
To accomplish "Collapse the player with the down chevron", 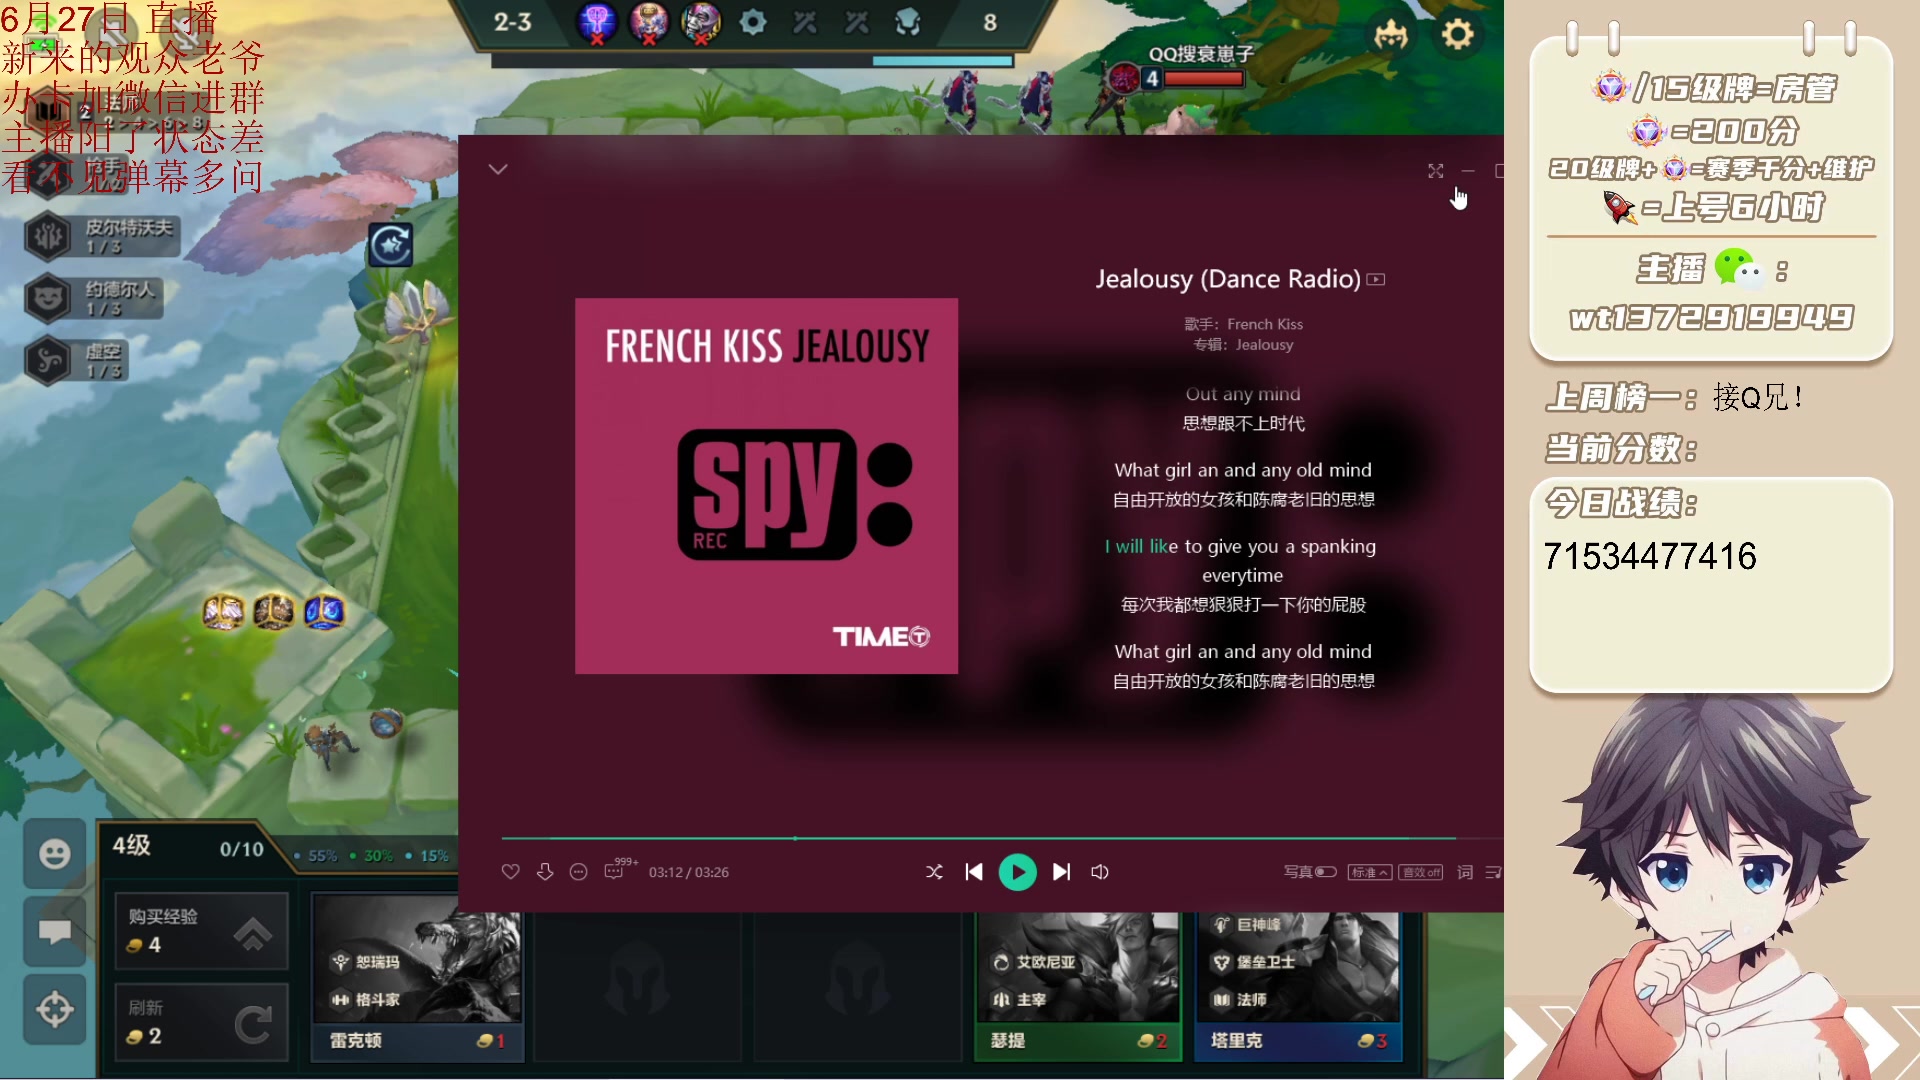I will [498, 169].
